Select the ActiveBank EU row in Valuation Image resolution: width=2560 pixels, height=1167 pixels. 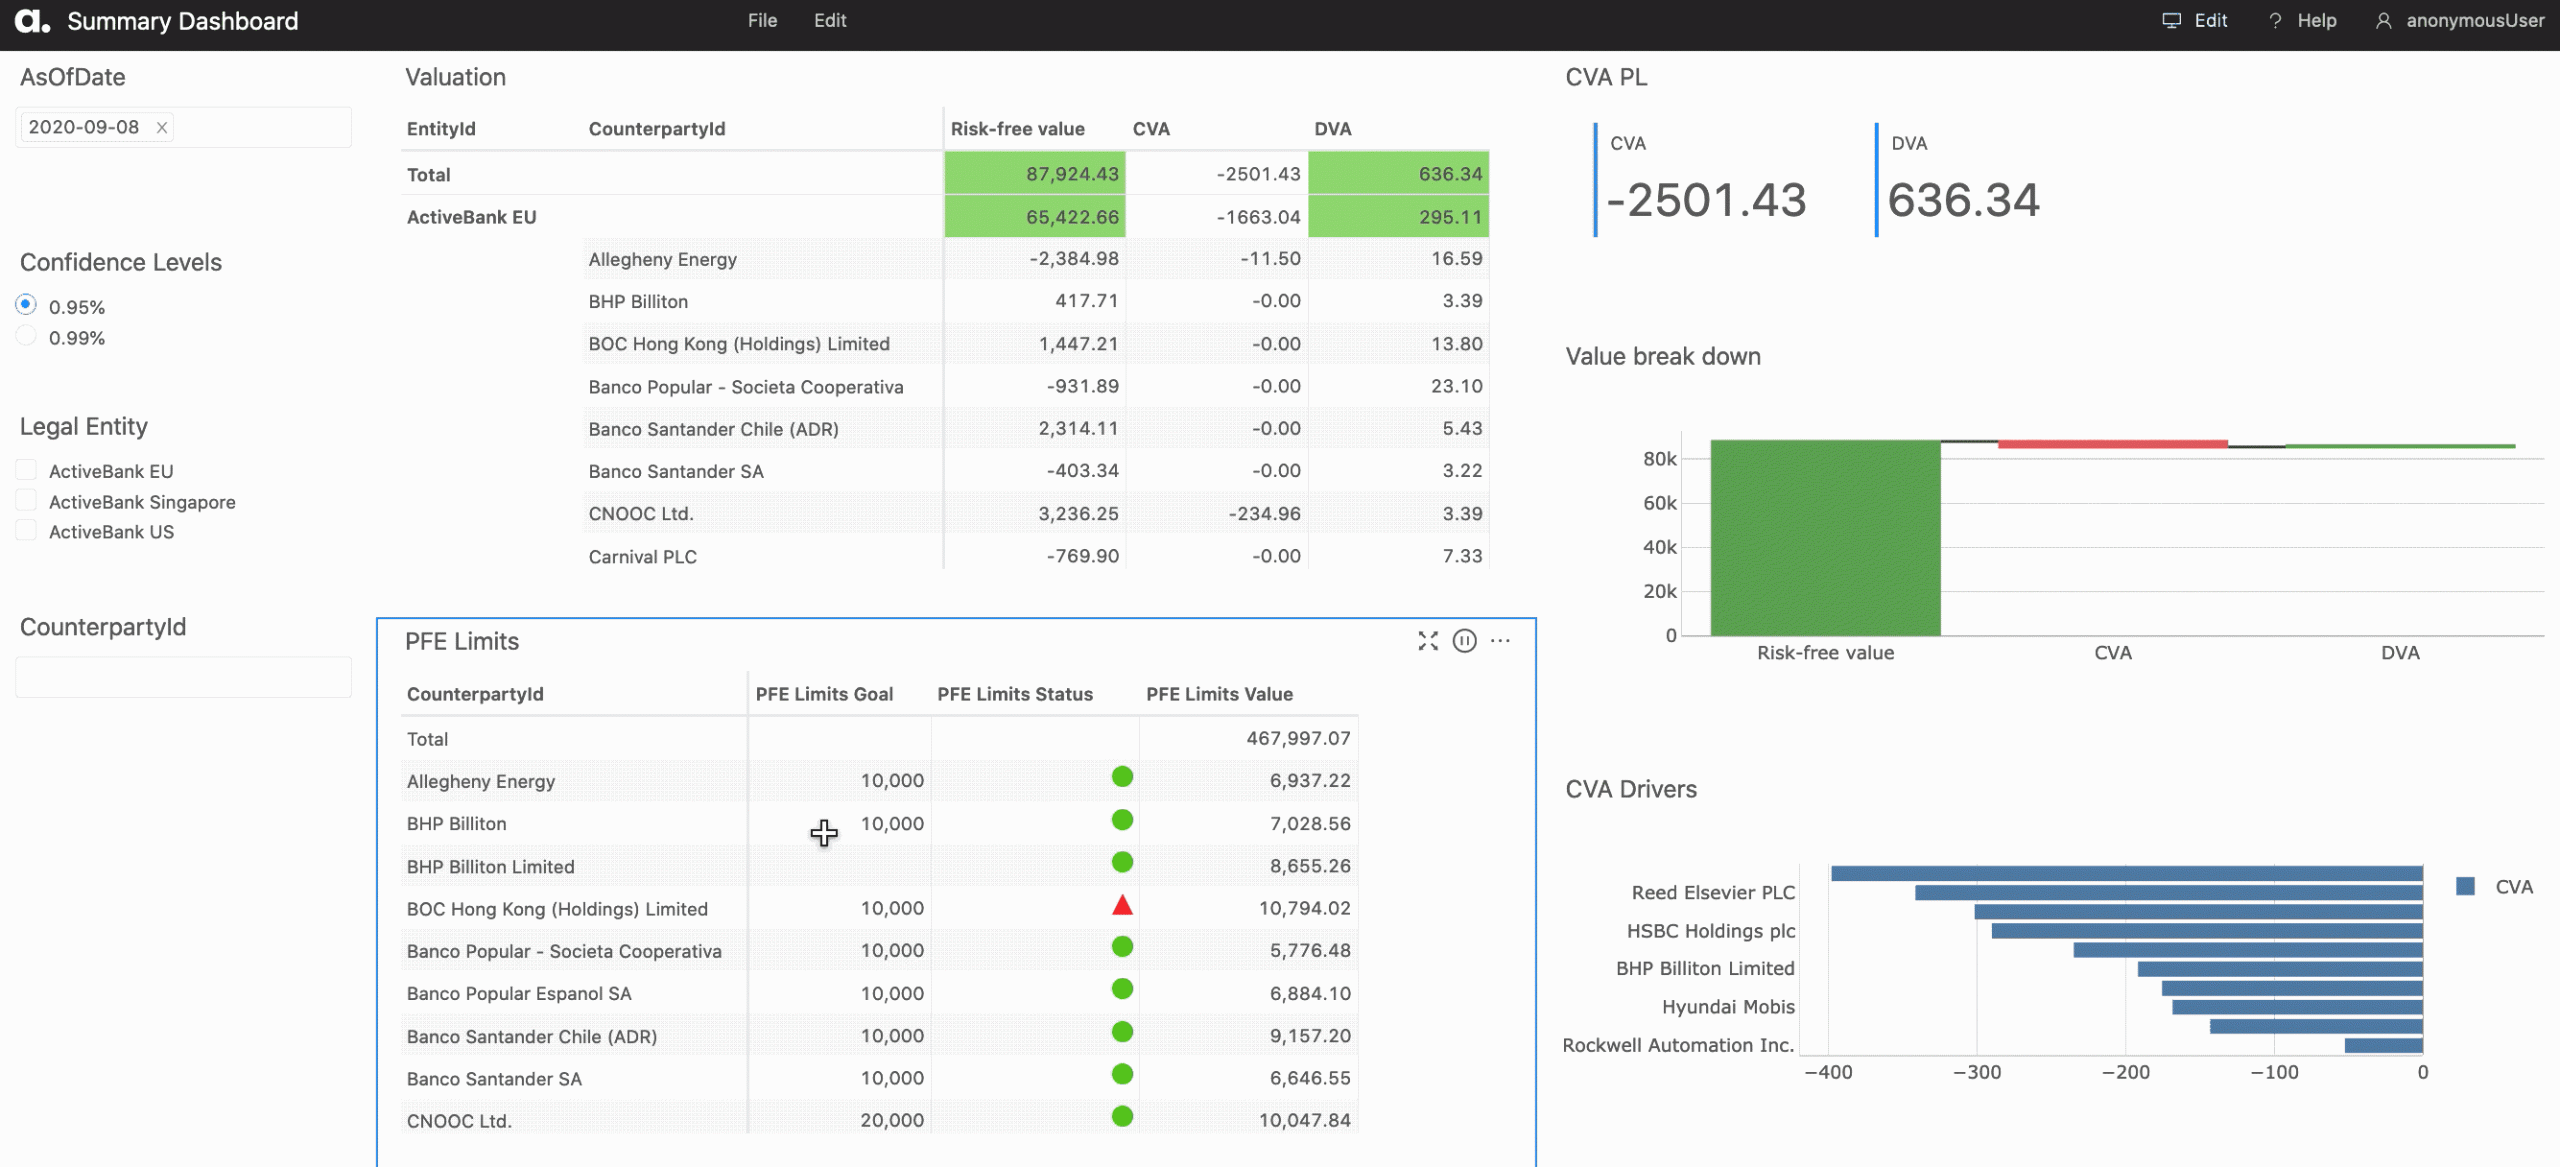pos(945,217)
